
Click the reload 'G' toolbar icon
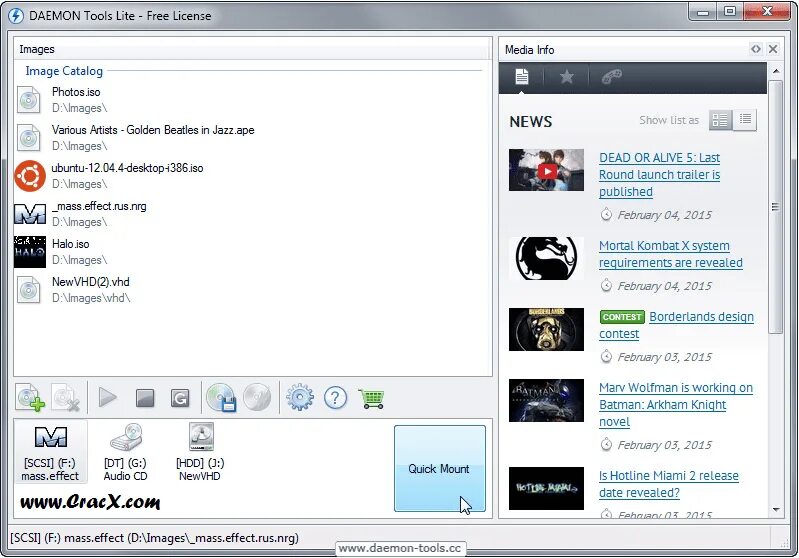180,398
